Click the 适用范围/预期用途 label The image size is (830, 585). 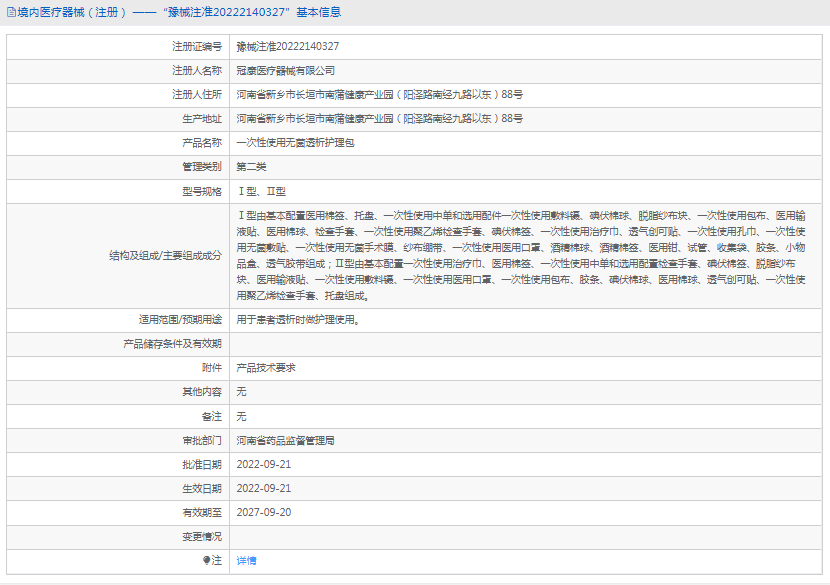pyautogui.click(x=181, y=320)
